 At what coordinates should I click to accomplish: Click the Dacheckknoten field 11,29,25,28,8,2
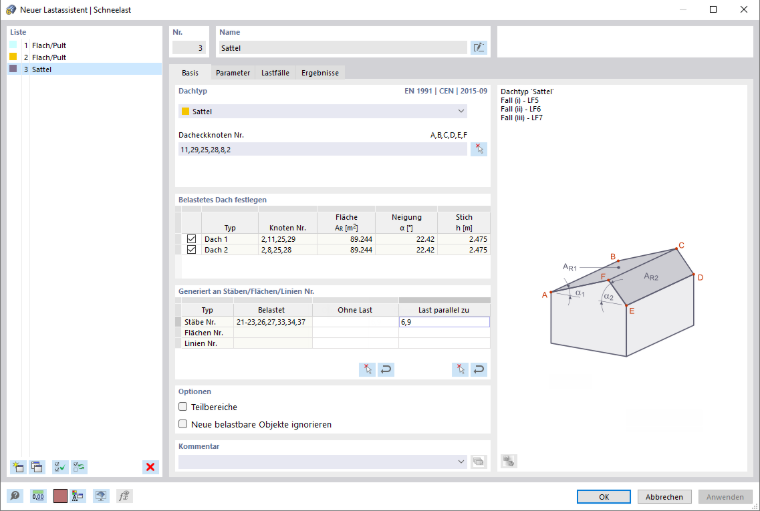(x=323, y=149)
